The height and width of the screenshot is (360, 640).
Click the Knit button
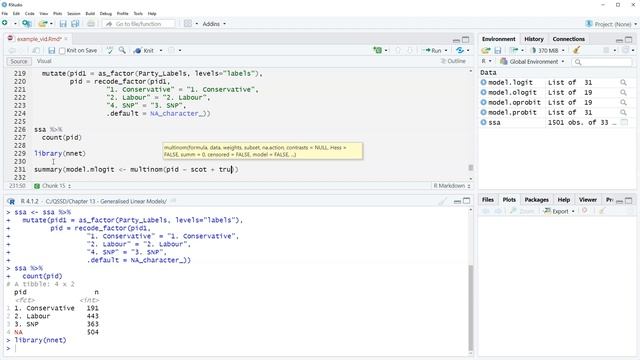tap(144, 50)
